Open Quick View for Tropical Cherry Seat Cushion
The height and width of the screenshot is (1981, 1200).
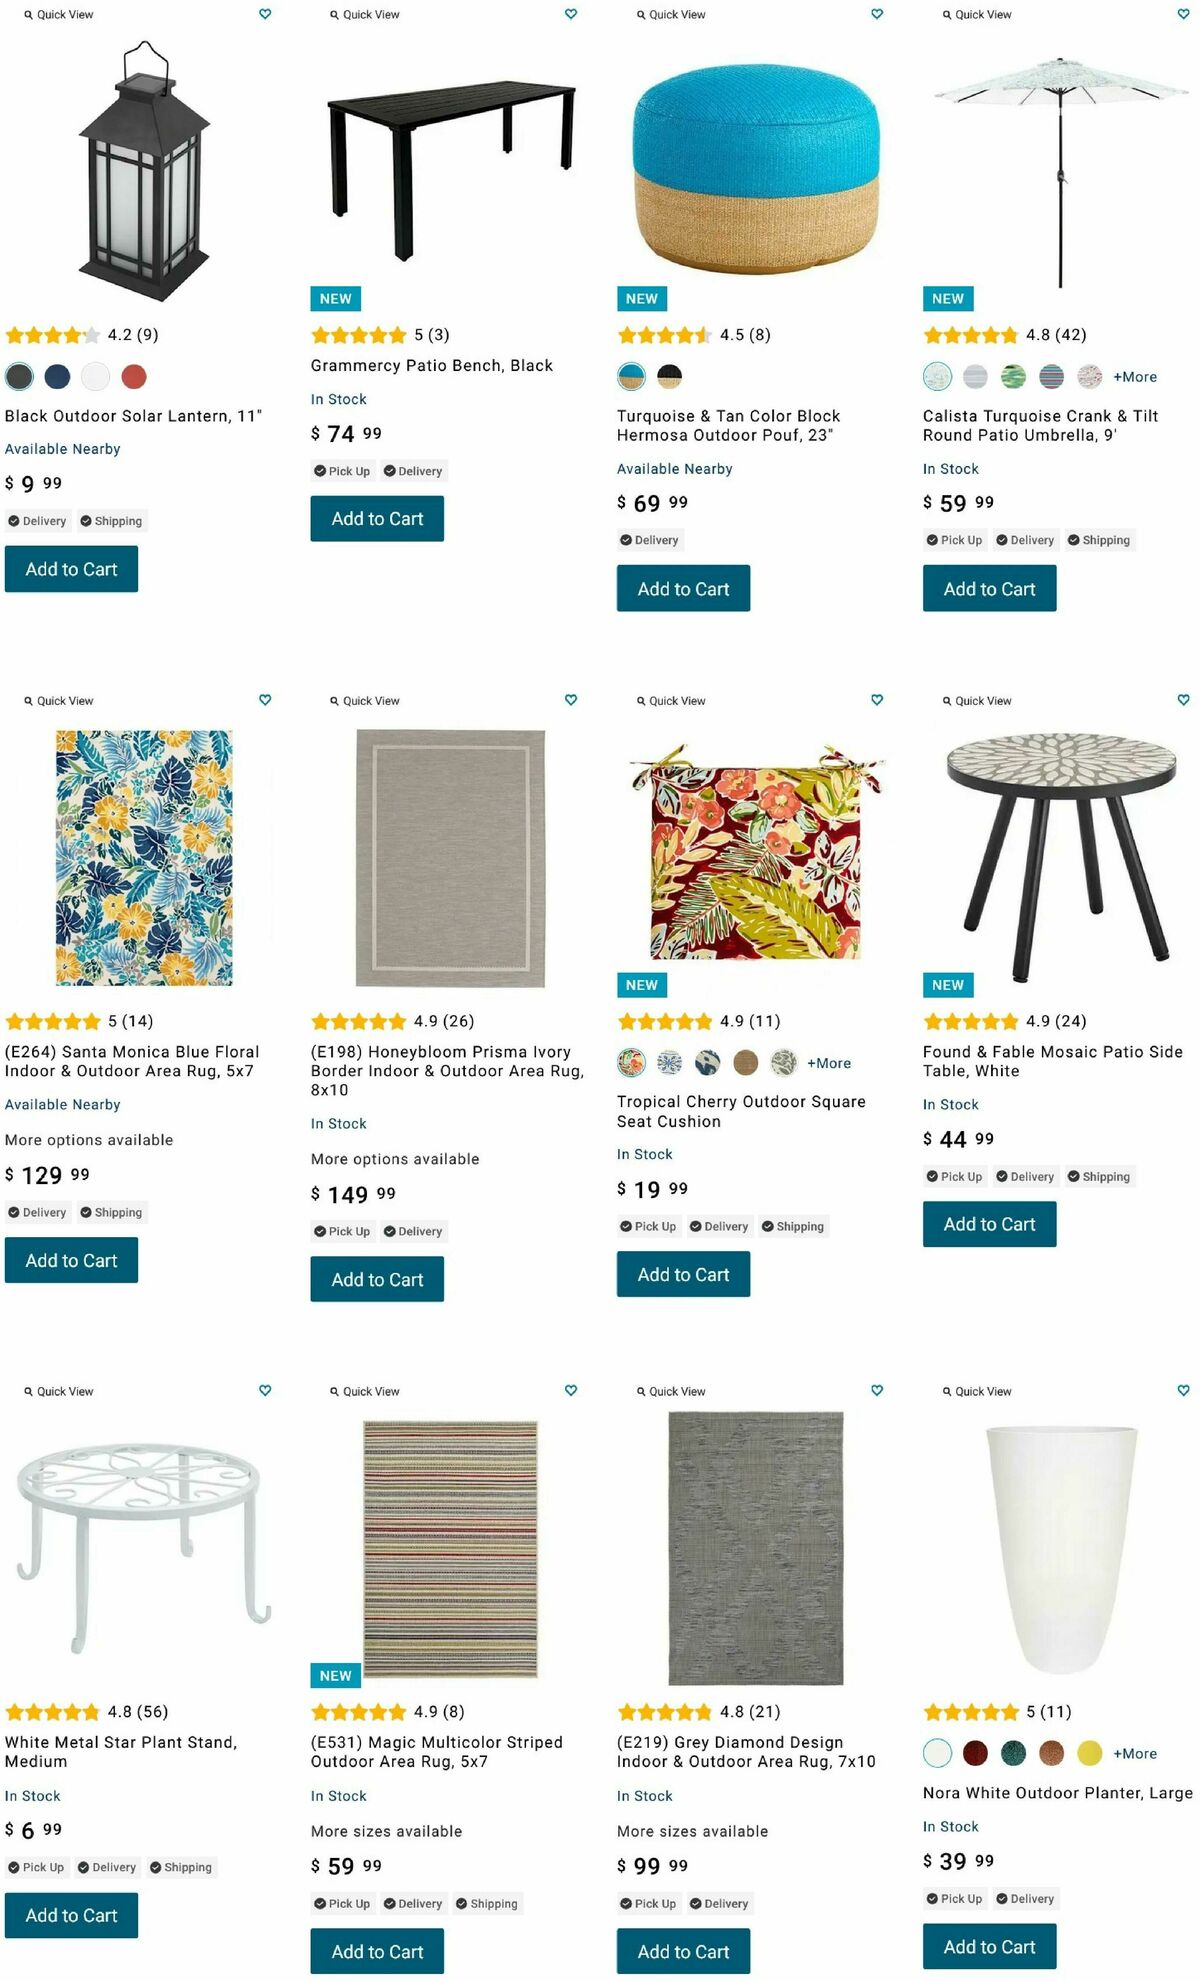[671, 701]
